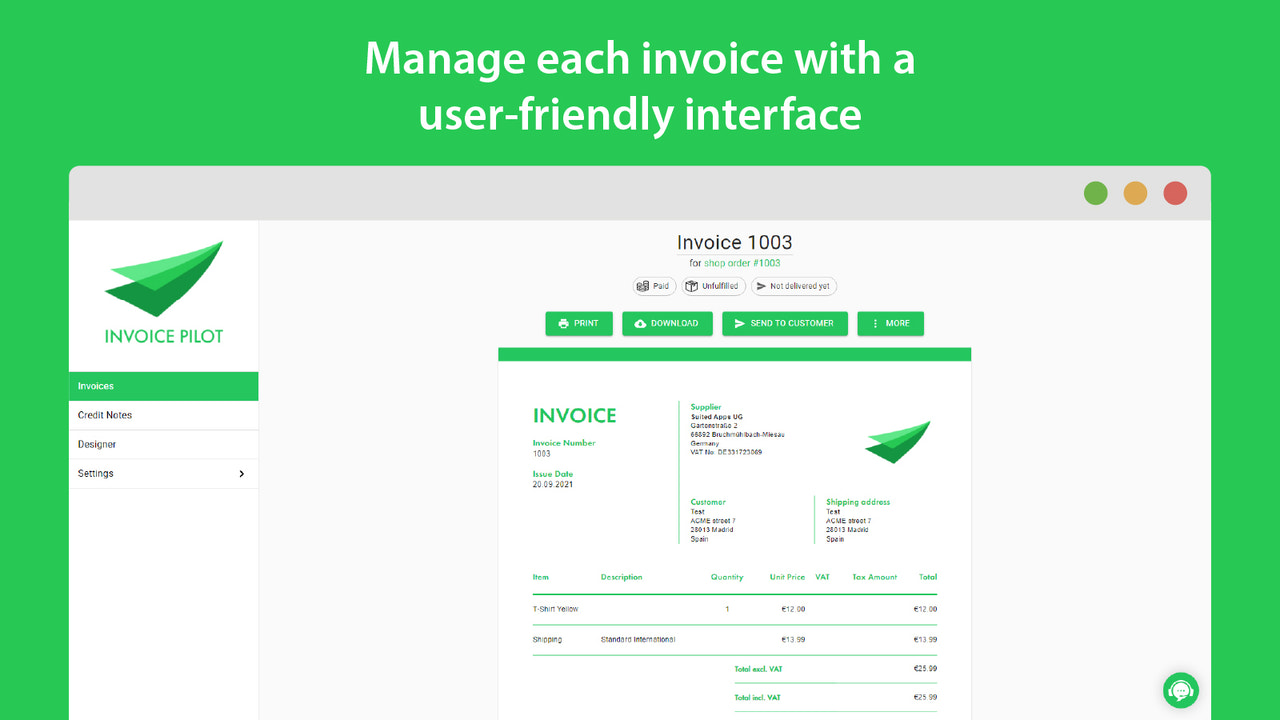Expand the Settings menu chevron
The width and height of the screenshot is (1280, 720).
coord(240,473)
